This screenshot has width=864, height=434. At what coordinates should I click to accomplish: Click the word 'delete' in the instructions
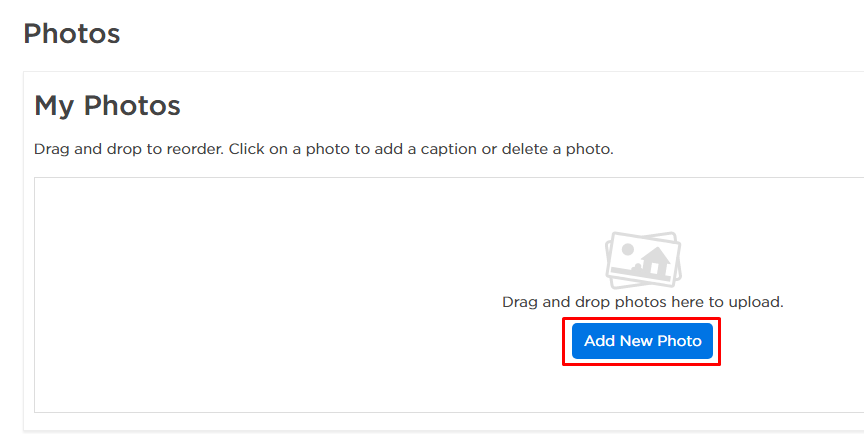pyautogui.click(x=526, y=149)
